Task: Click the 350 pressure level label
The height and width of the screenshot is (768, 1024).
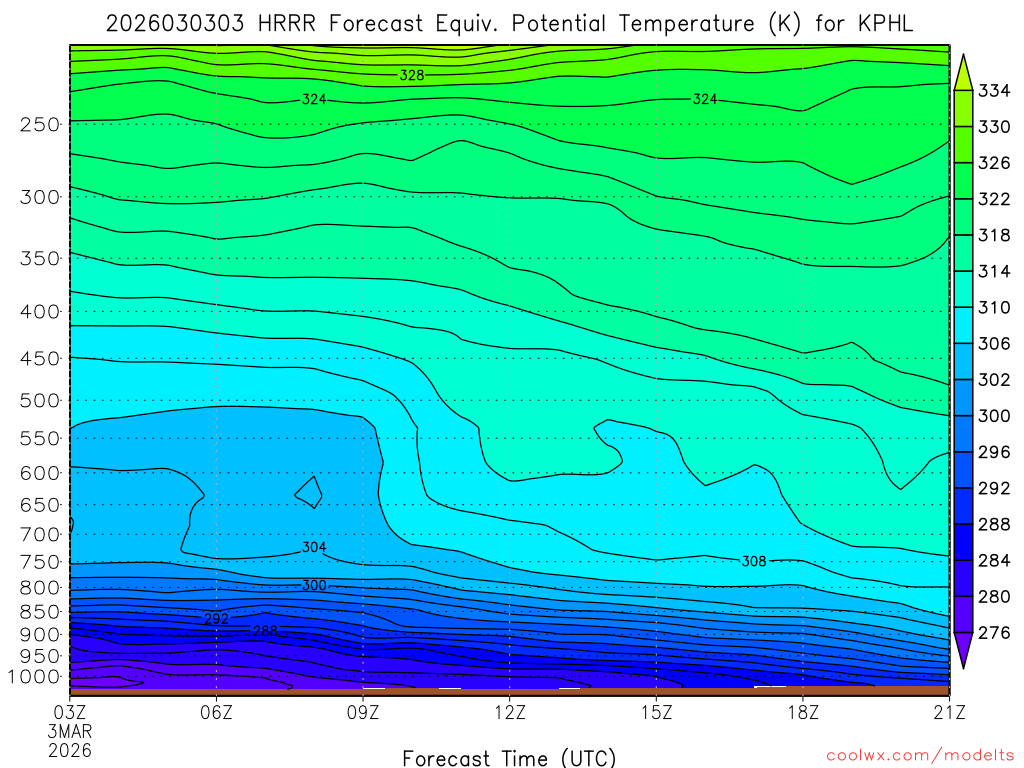Action: [x=40, y=258]
